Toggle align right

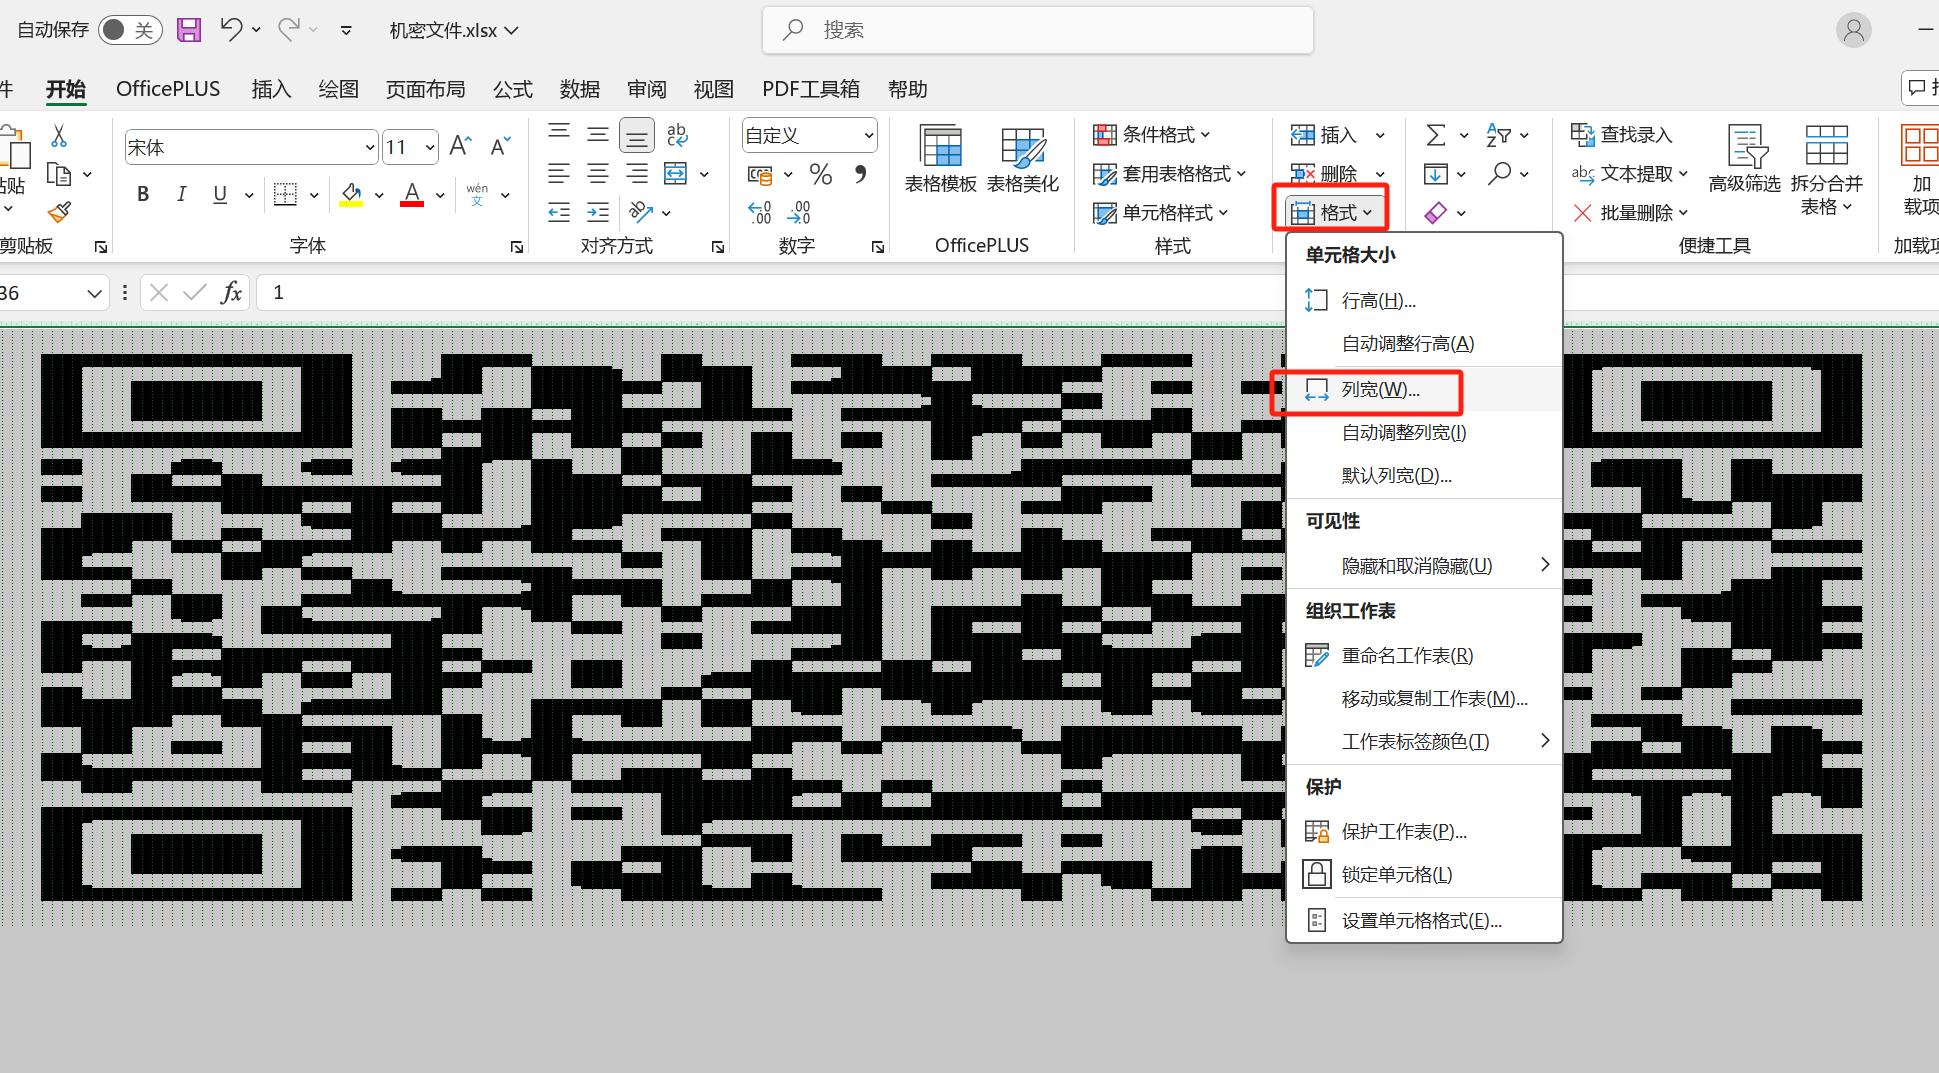click(x=637, y=174)
